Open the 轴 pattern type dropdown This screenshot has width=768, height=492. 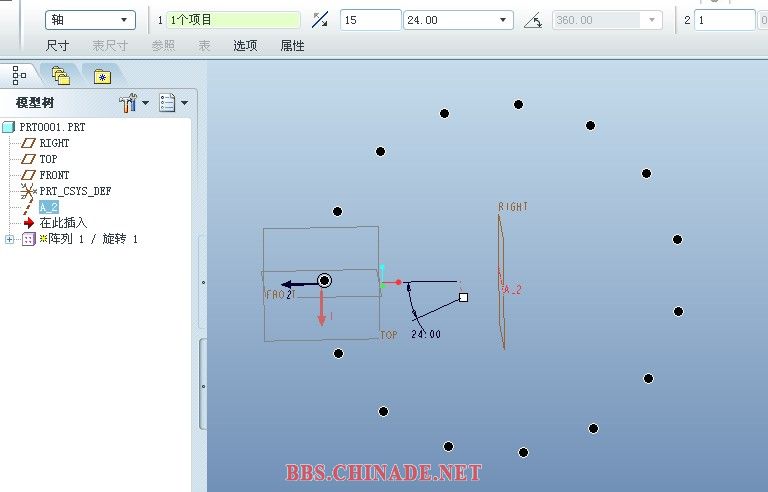coord(90,20)
